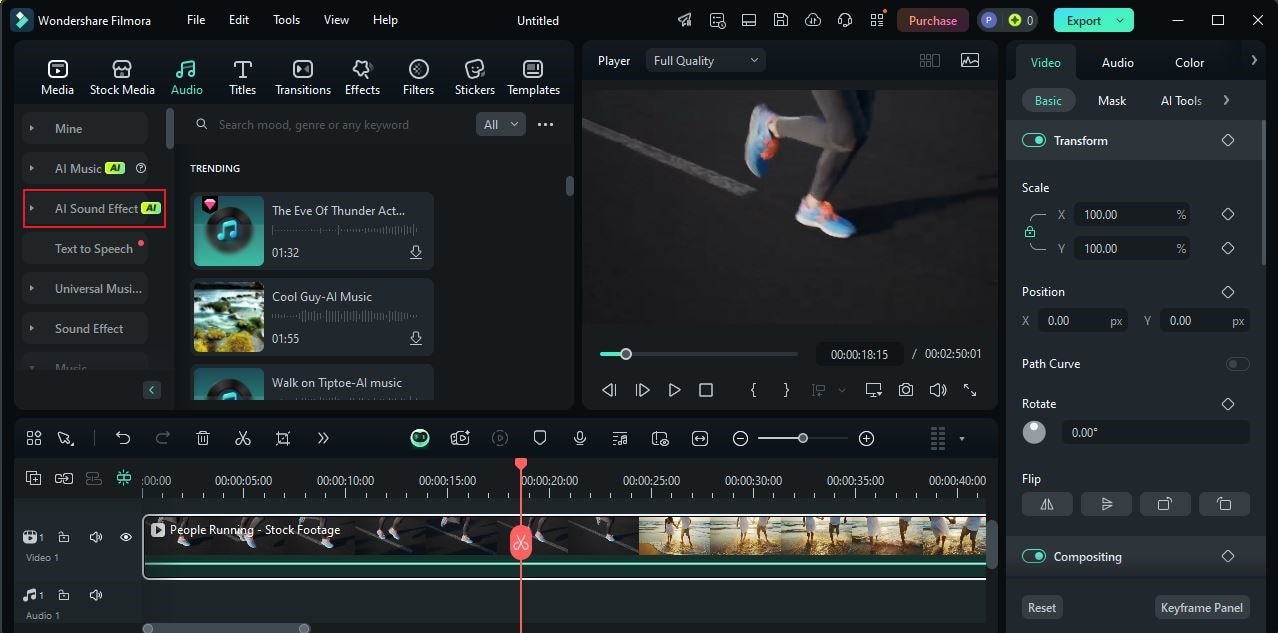Switch to the Audio properties tab
Viewport: 1278px width, 633px height.
click(x=1117, y=62)
